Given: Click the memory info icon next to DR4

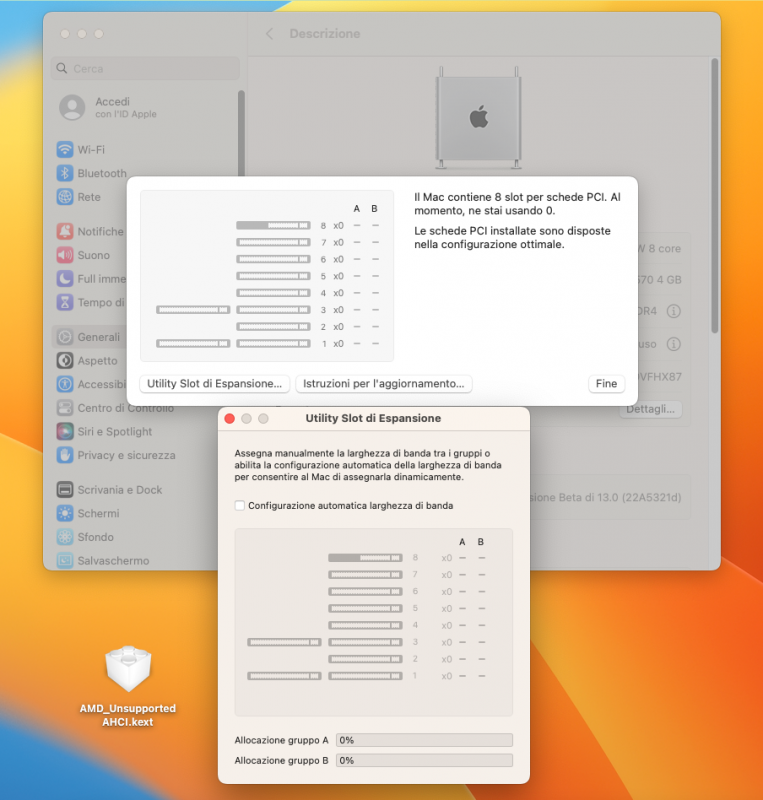Looking at the screenshot, I should coord(674,311).
